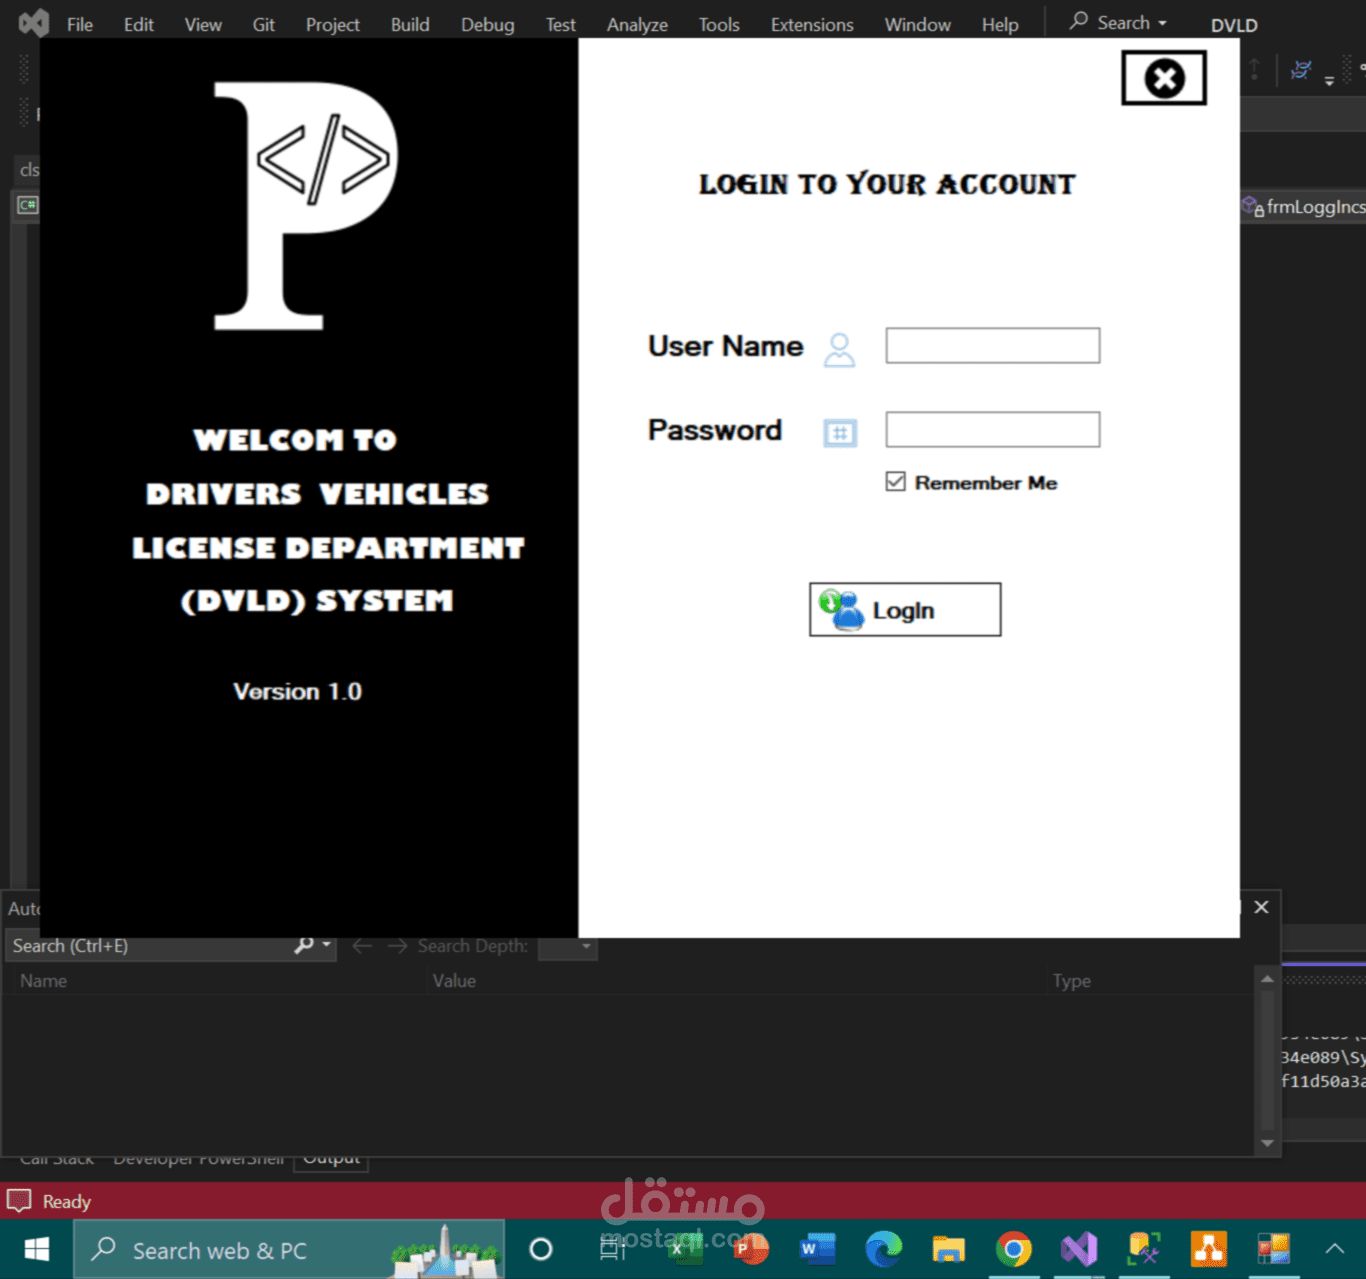Click the C# file icon in the editor margin
The image size is (1366, 1279).
coord(27,204)
